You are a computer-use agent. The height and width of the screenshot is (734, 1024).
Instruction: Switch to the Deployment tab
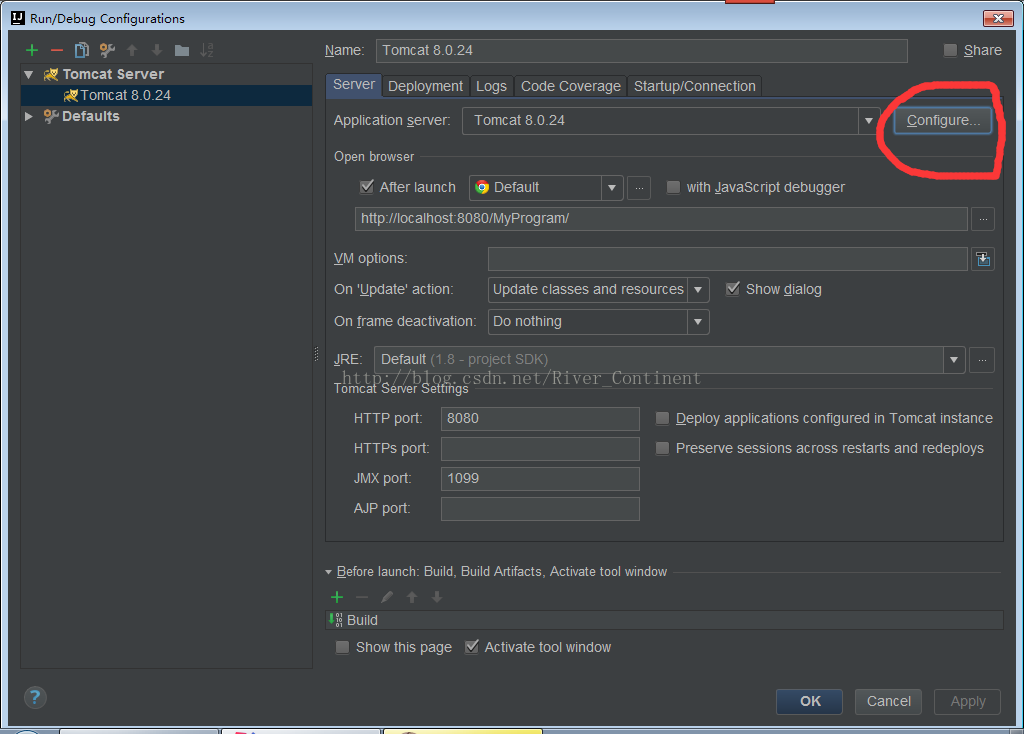coord(425,86)
